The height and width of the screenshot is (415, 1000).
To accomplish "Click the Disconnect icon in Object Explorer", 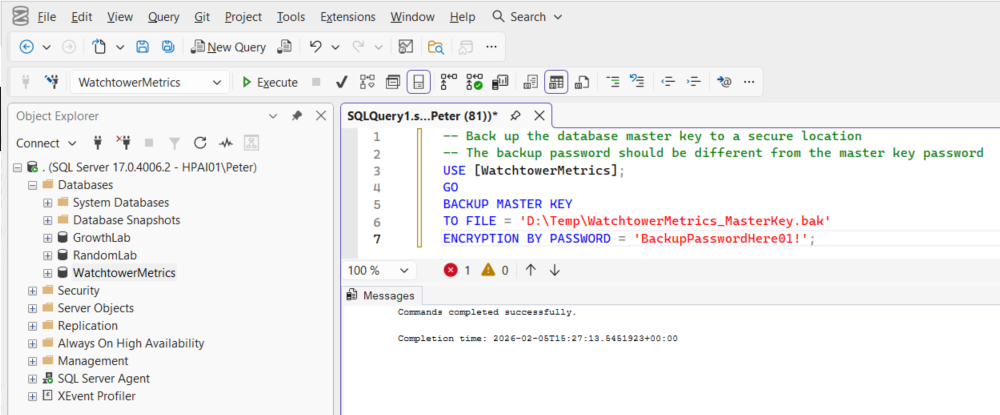I will pos(123,143).
